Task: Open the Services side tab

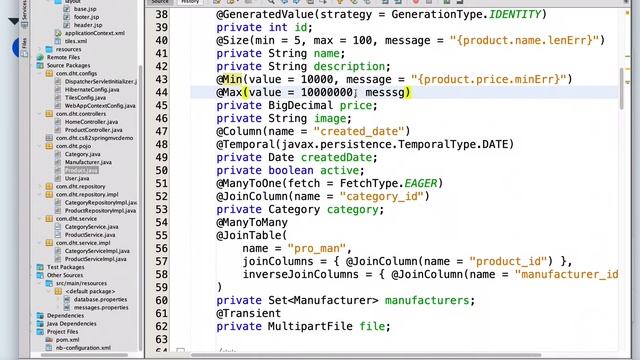Action: coord(24,13)
